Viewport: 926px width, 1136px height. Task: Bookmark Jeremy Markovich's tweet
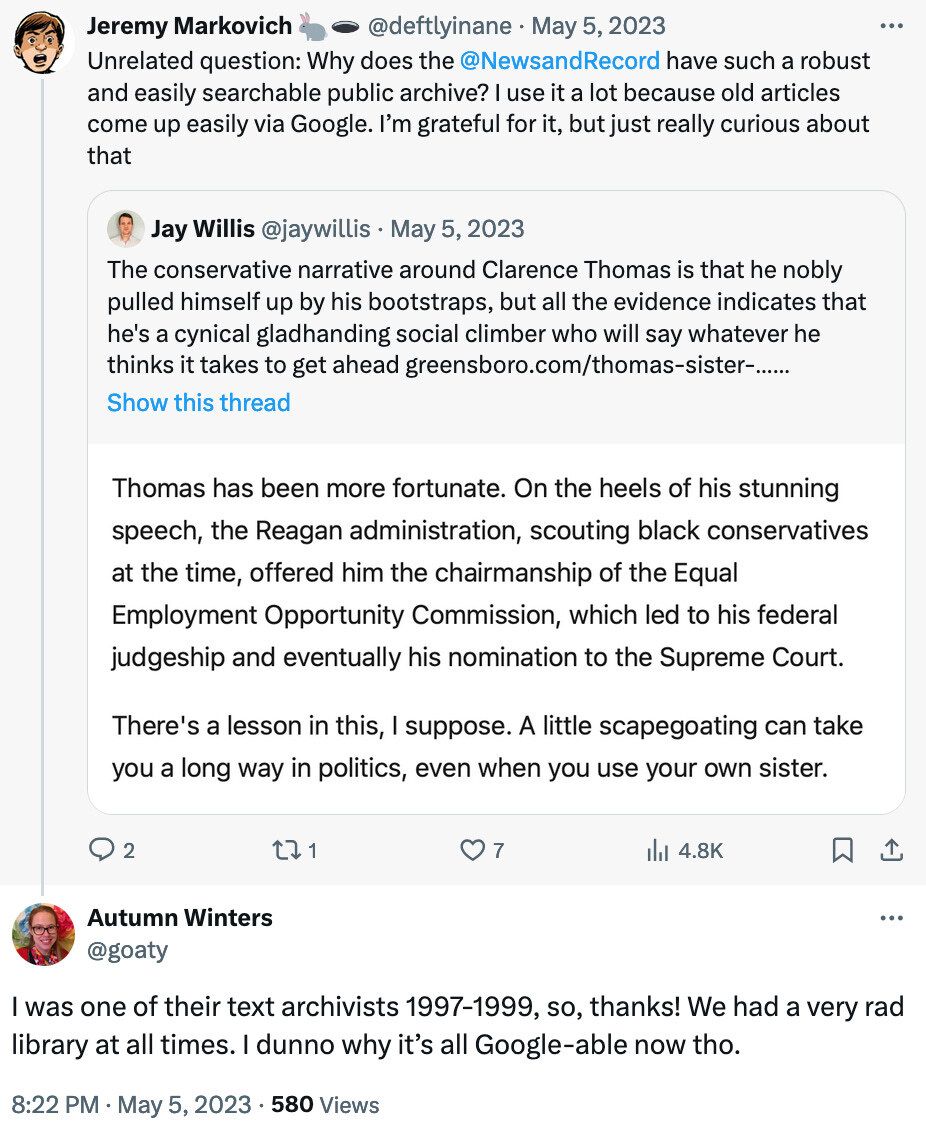(843, 850)
